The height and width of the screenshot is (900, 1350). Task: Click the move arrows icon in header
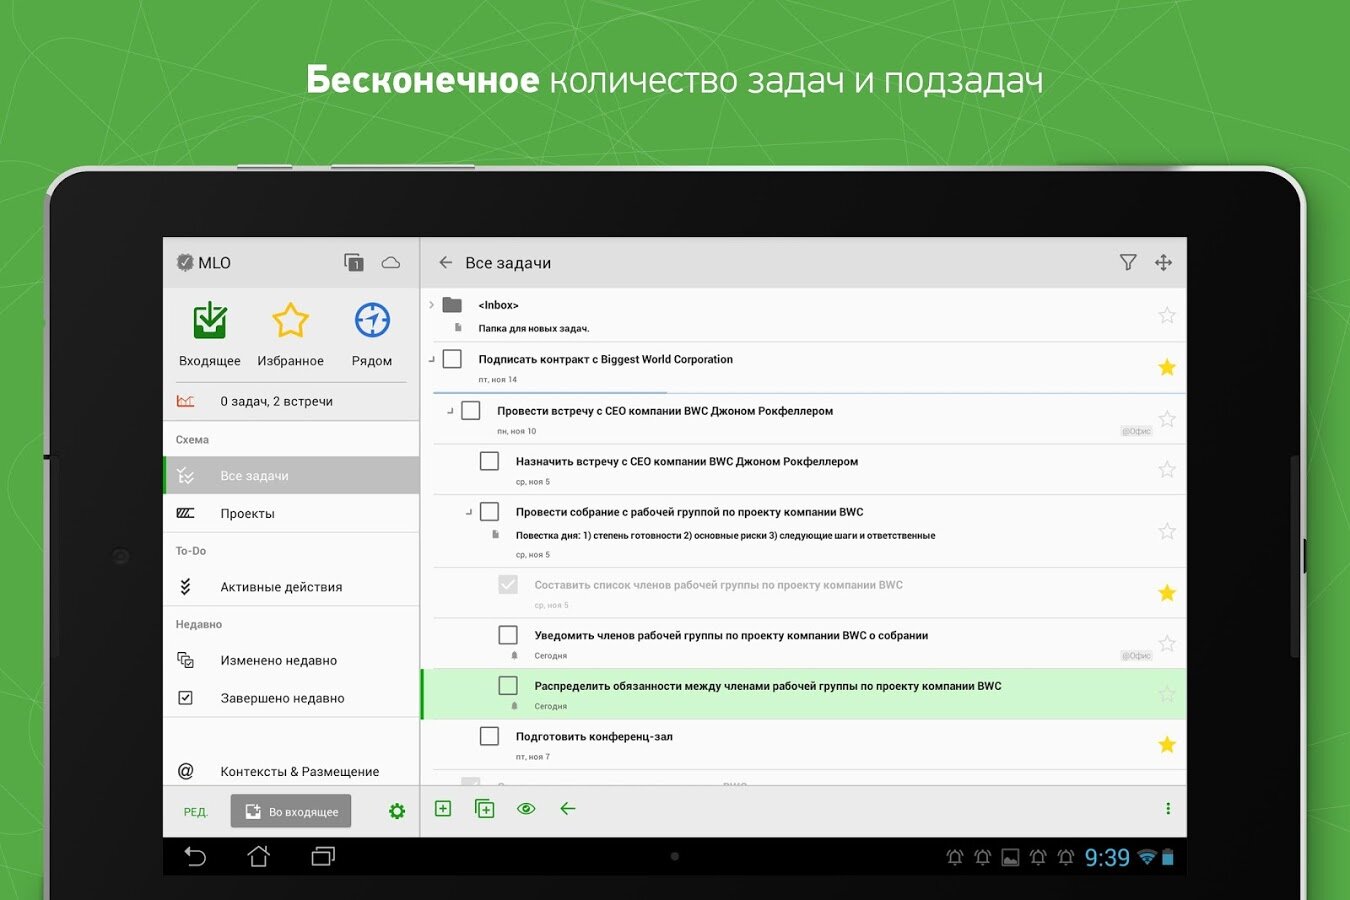(1163, 263)
